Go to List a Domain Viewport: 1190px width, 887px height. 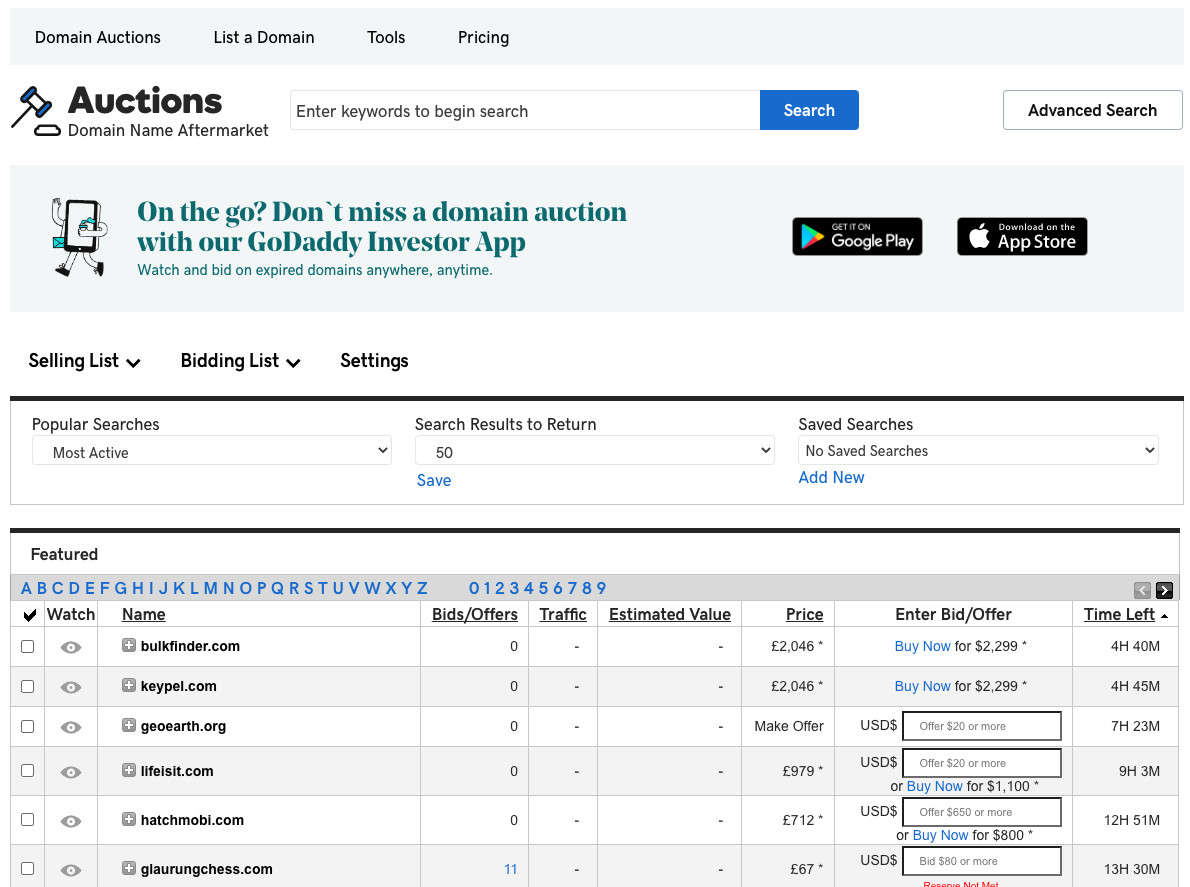264,37
